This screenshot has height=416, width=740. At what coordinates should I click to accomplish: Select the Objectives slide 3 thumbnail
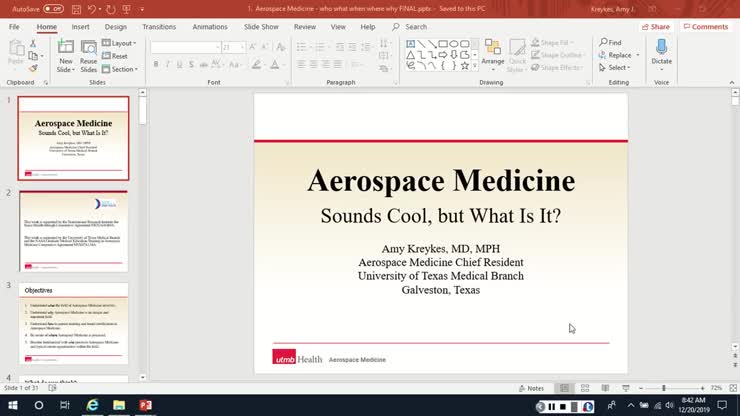click(74, 323)
